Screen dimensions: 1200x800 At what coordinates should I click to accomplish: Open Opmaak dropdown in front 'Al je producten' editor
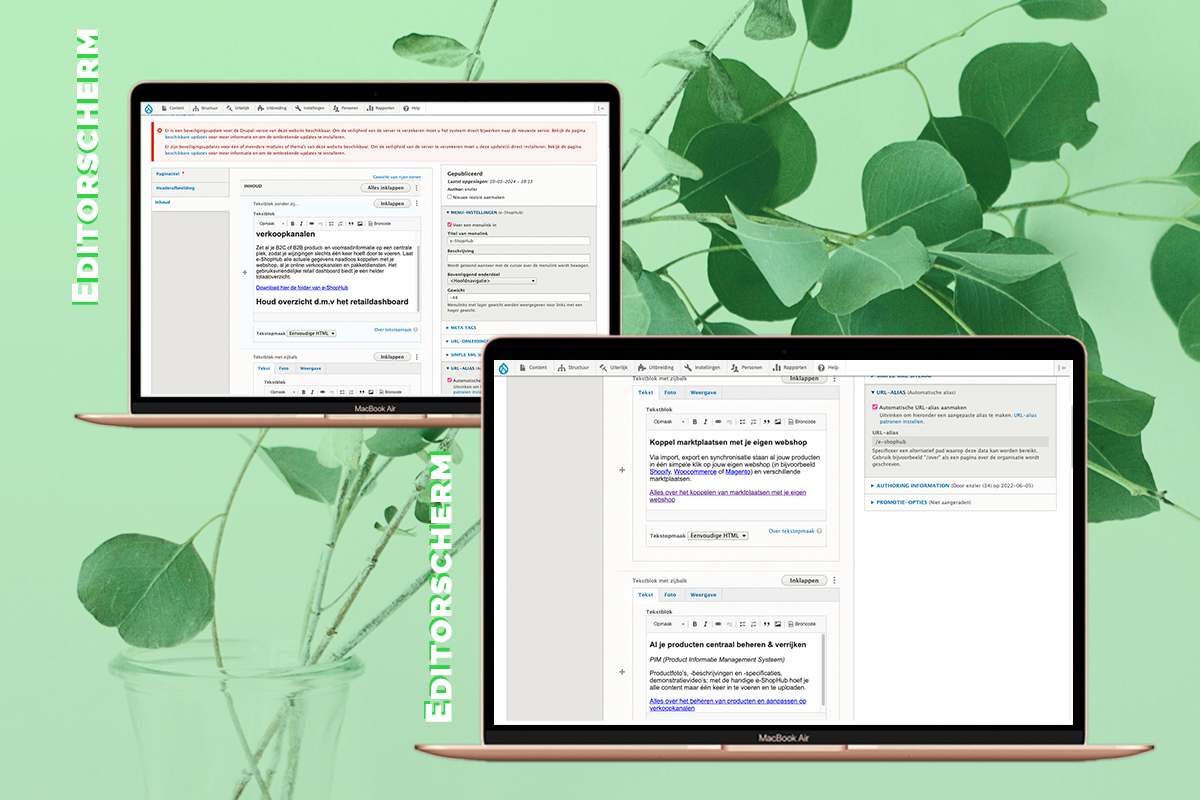click(667, 623)
